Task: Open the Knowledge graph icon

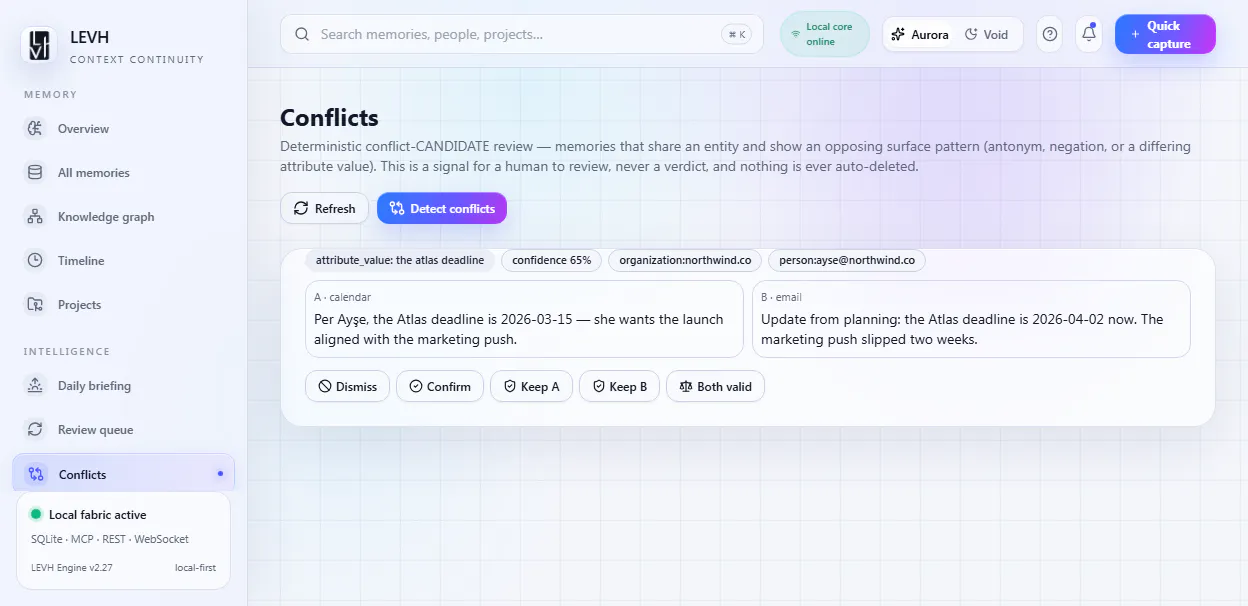Action: pos(35,216)
